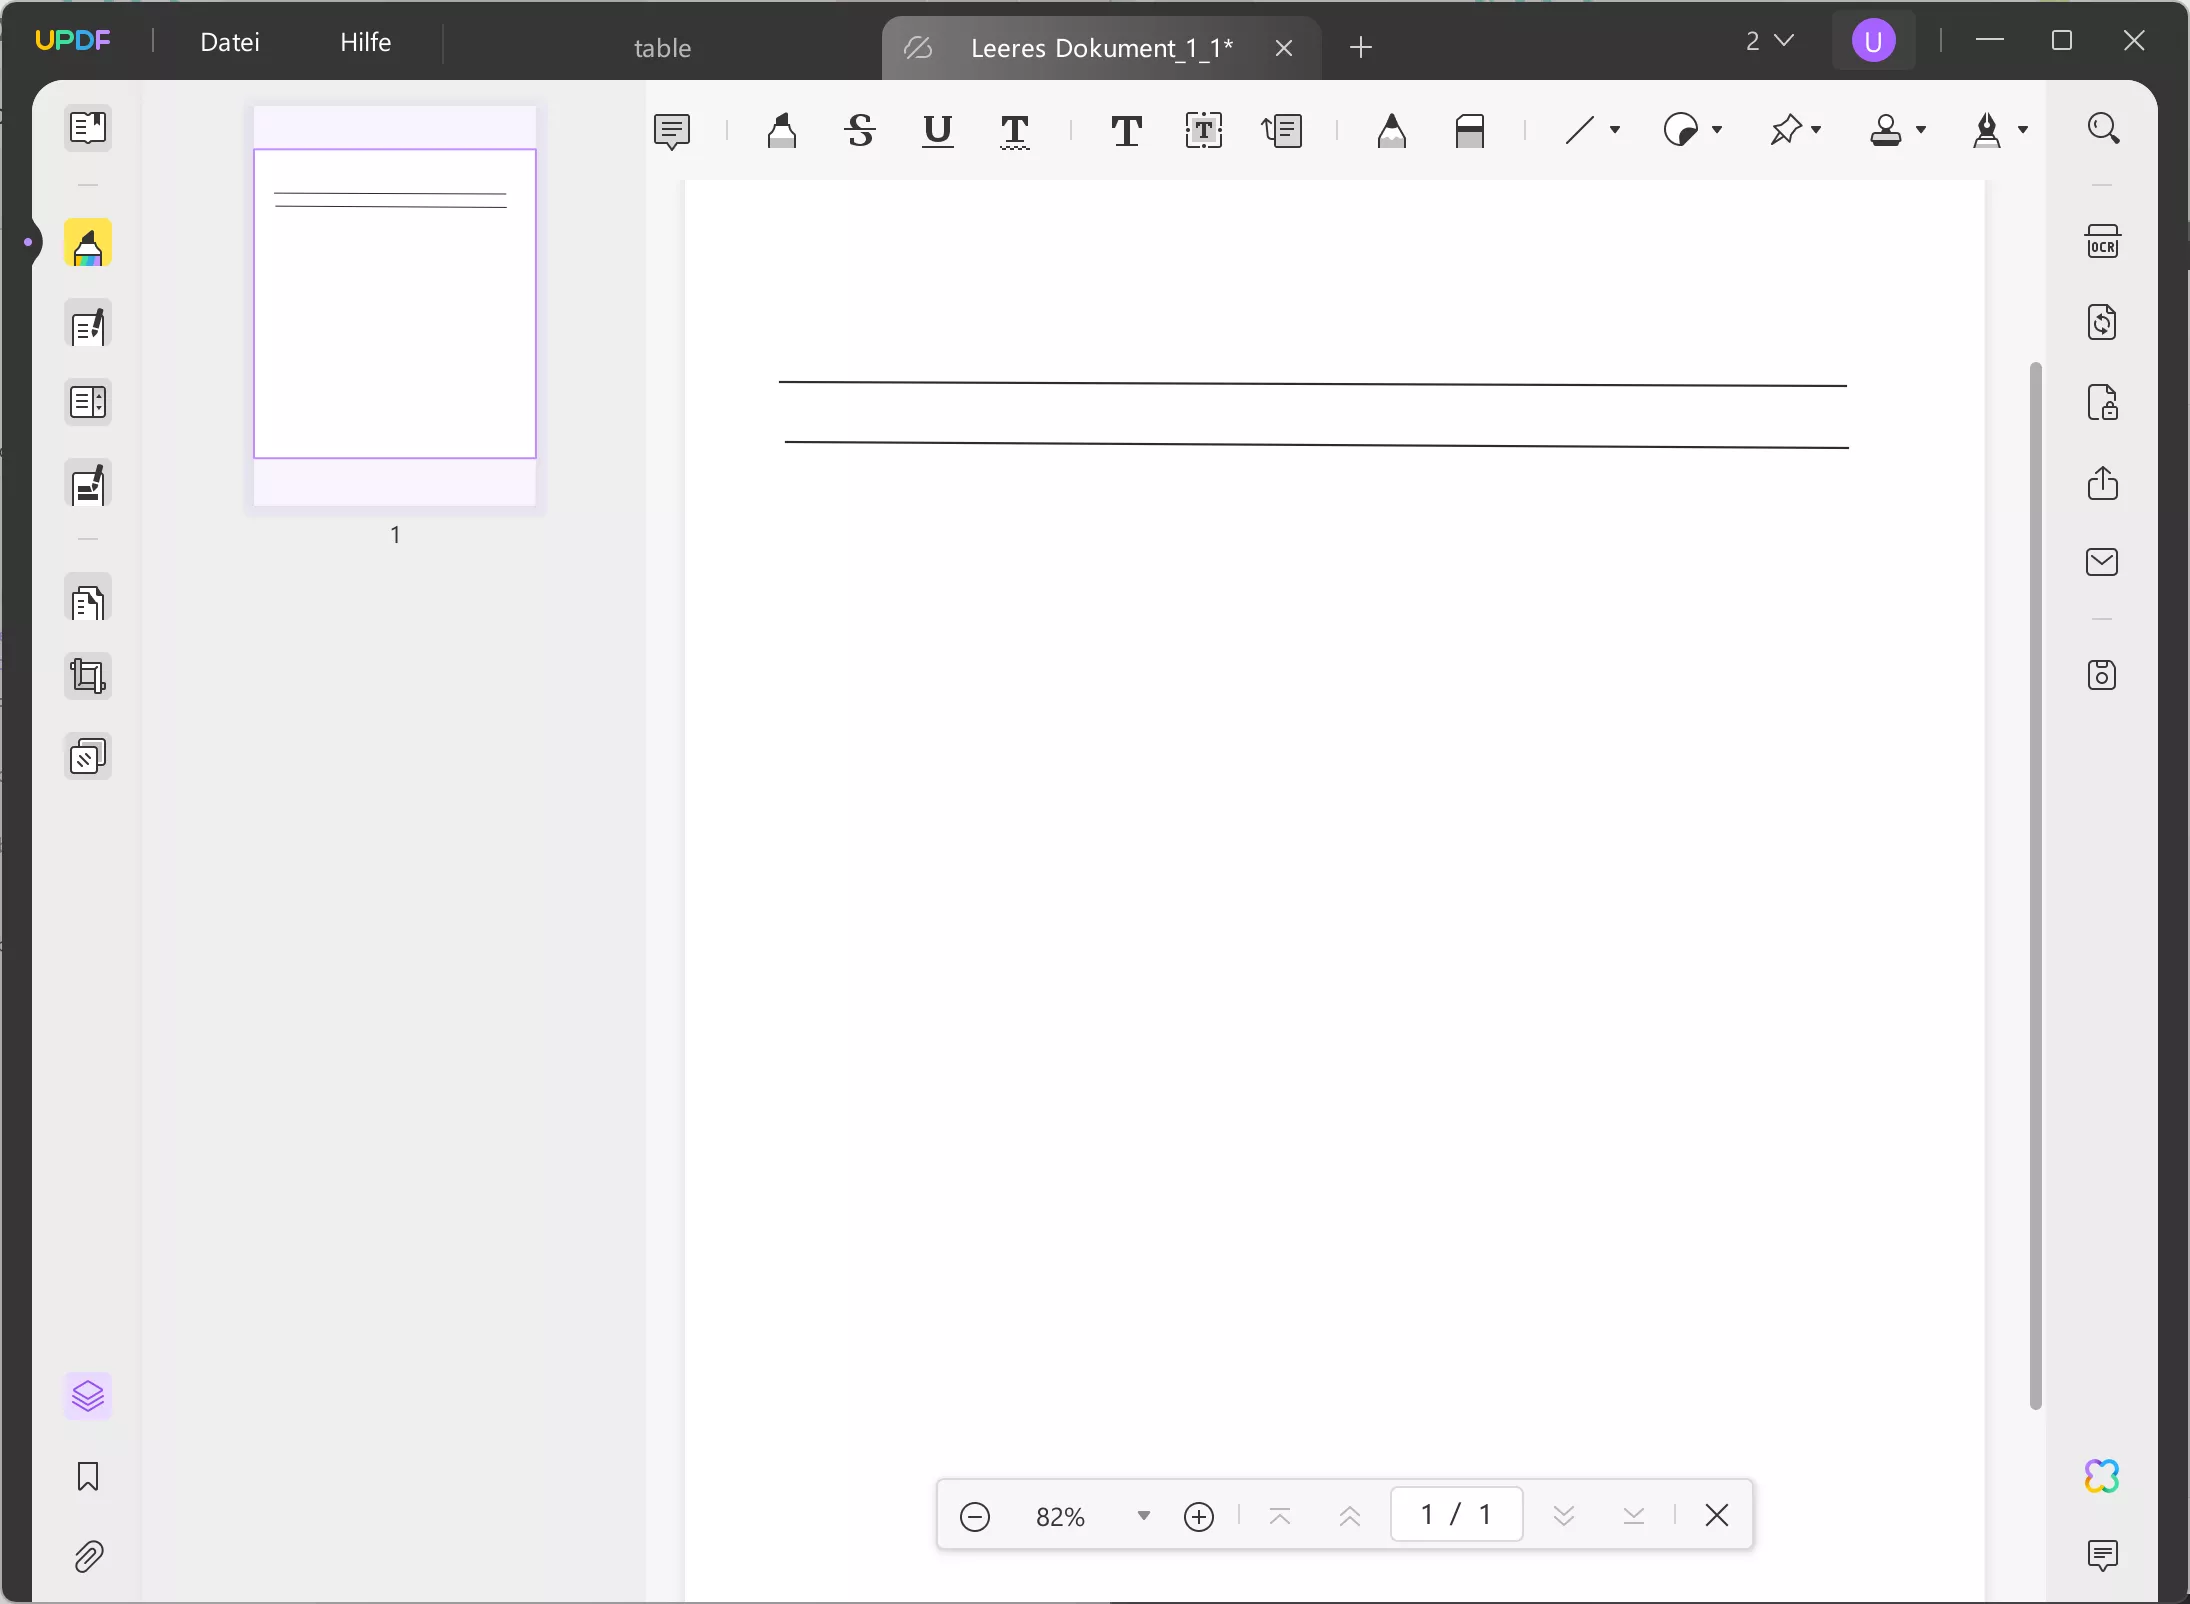Image resolution: width=2190 pixels, height=1604 pixels.
Task: Open the Crop pages tool
Action: [x=88, y=677]
